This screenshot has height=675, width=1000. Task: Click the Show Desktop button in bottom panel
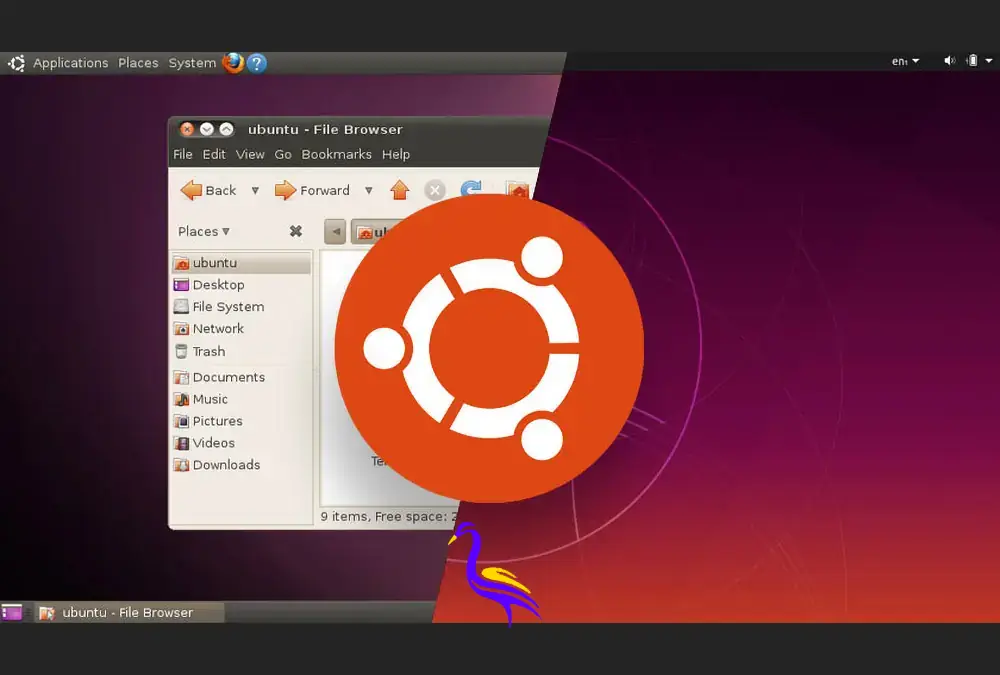tap(11, 612)
